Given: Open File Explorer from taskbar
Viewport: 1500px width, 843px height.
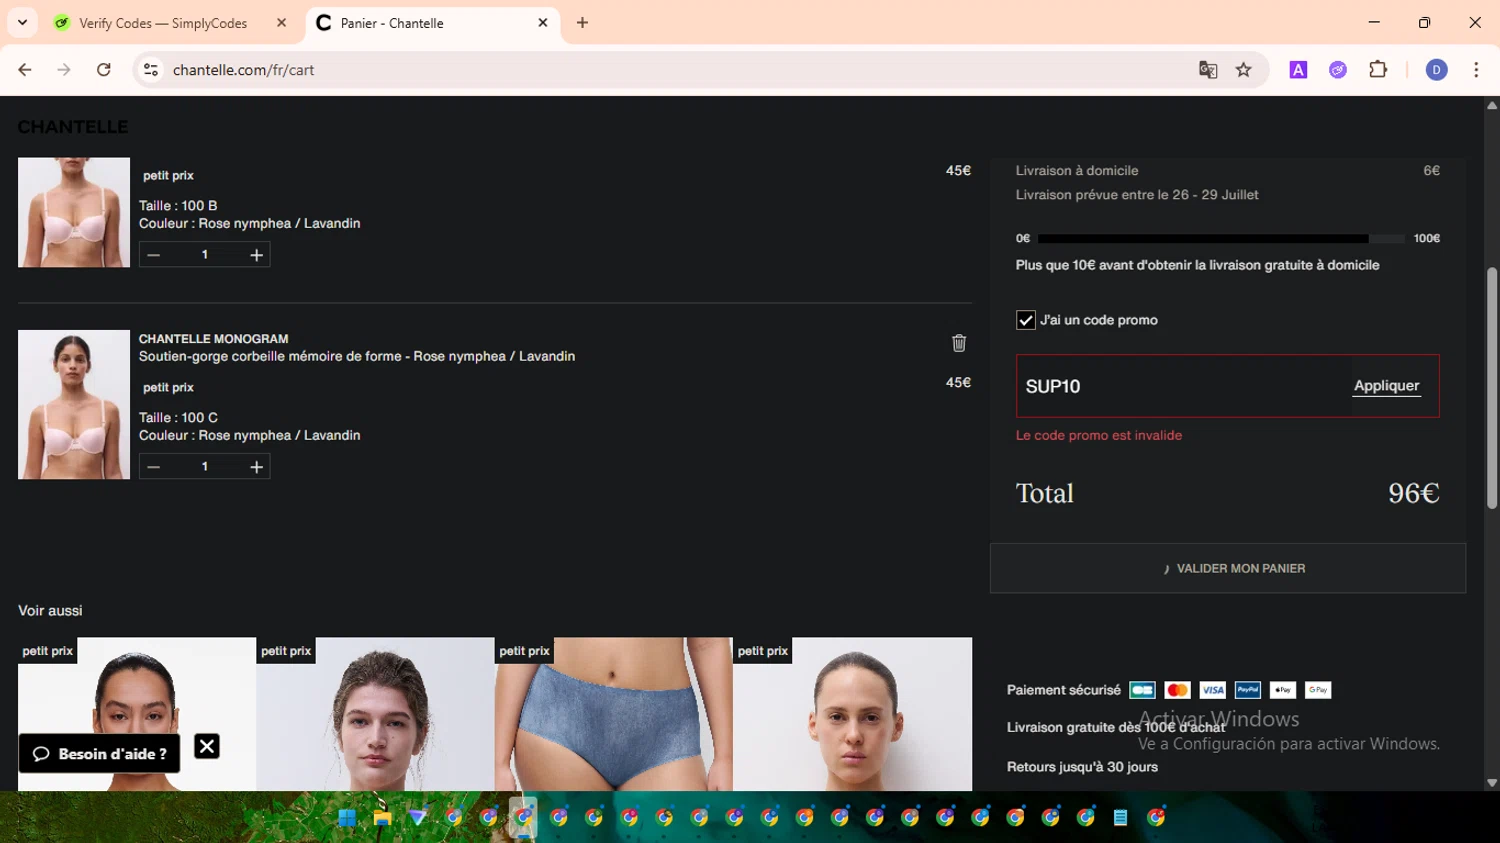Looking at the screenshot, I should (x=382, y=818).
